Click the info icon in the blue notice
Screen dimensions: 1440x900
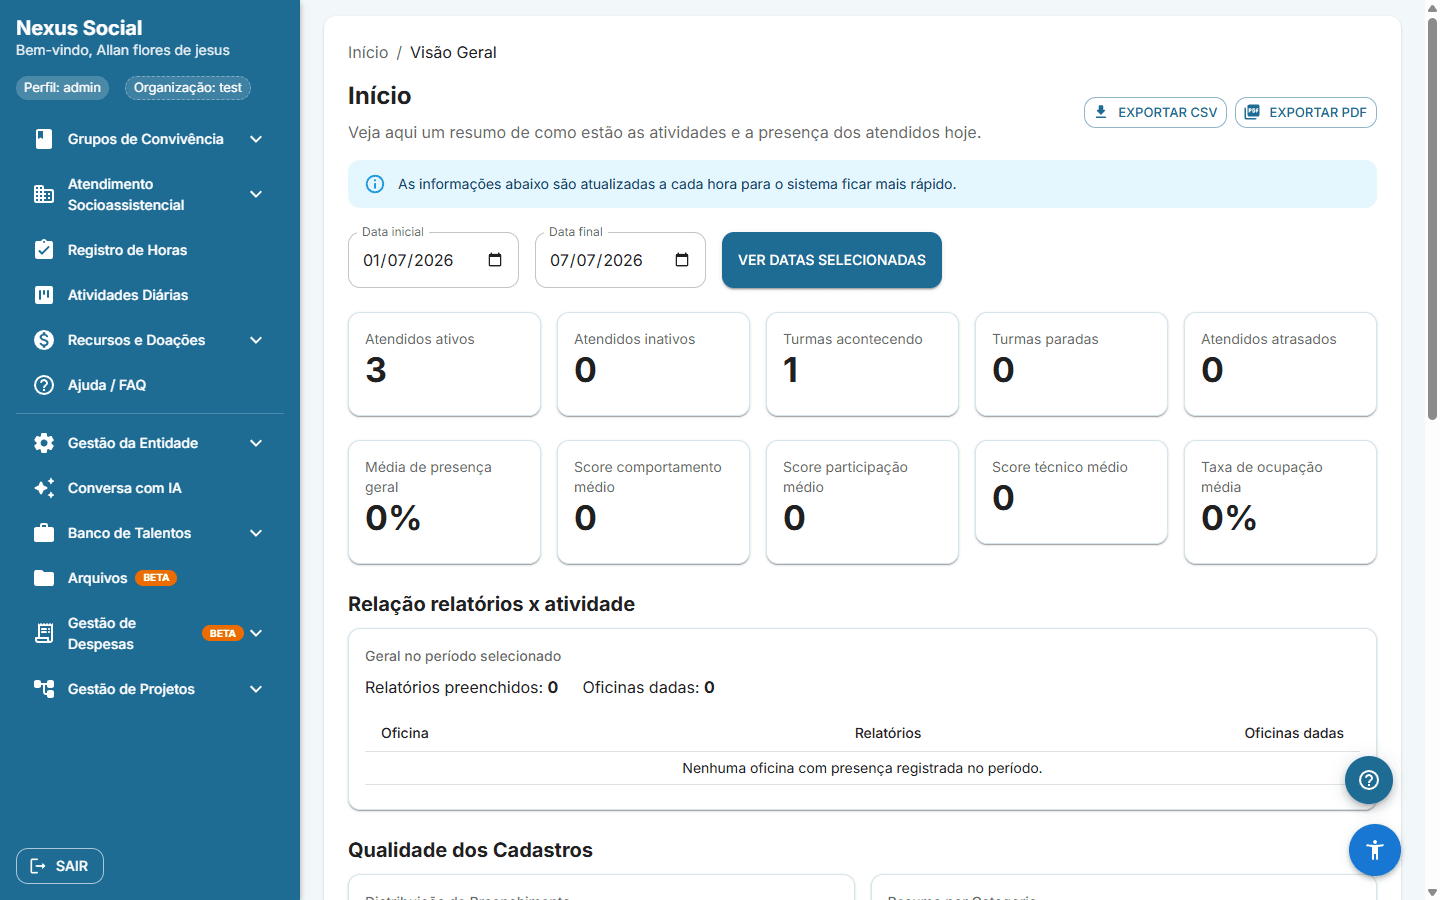click(375, 184)
